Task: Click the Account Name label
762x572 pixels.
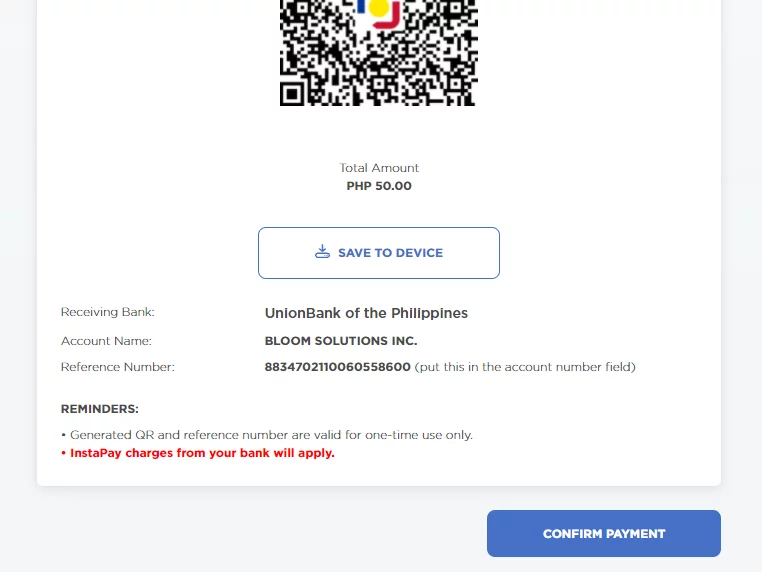Action: click(106, 341)
